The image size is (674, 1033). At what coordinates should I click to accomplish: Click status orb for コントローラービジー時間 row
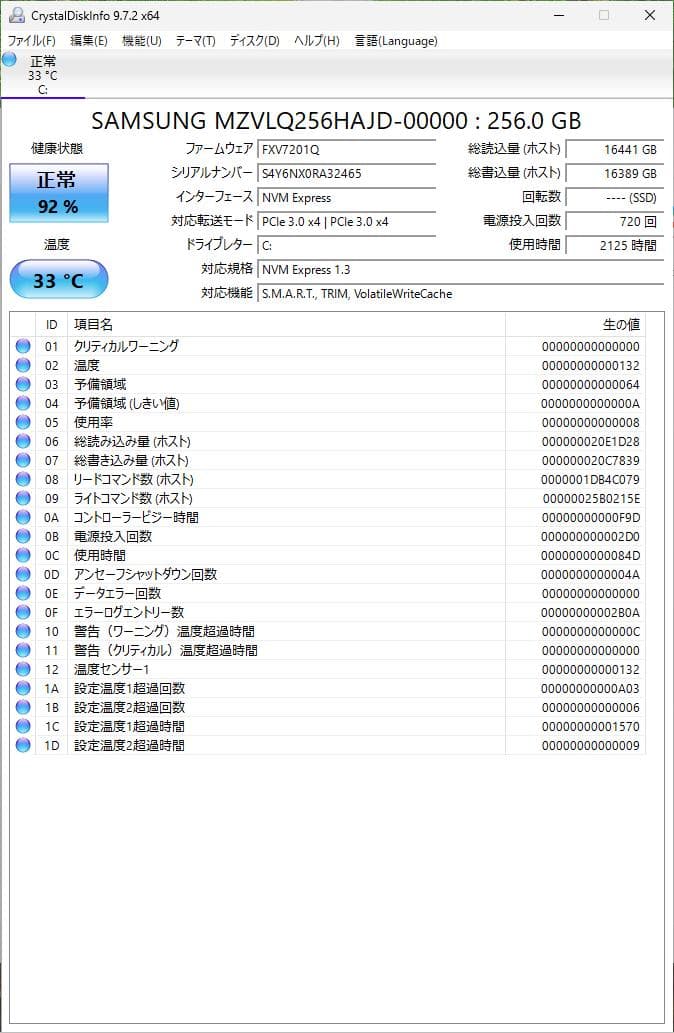pos(23,517)
